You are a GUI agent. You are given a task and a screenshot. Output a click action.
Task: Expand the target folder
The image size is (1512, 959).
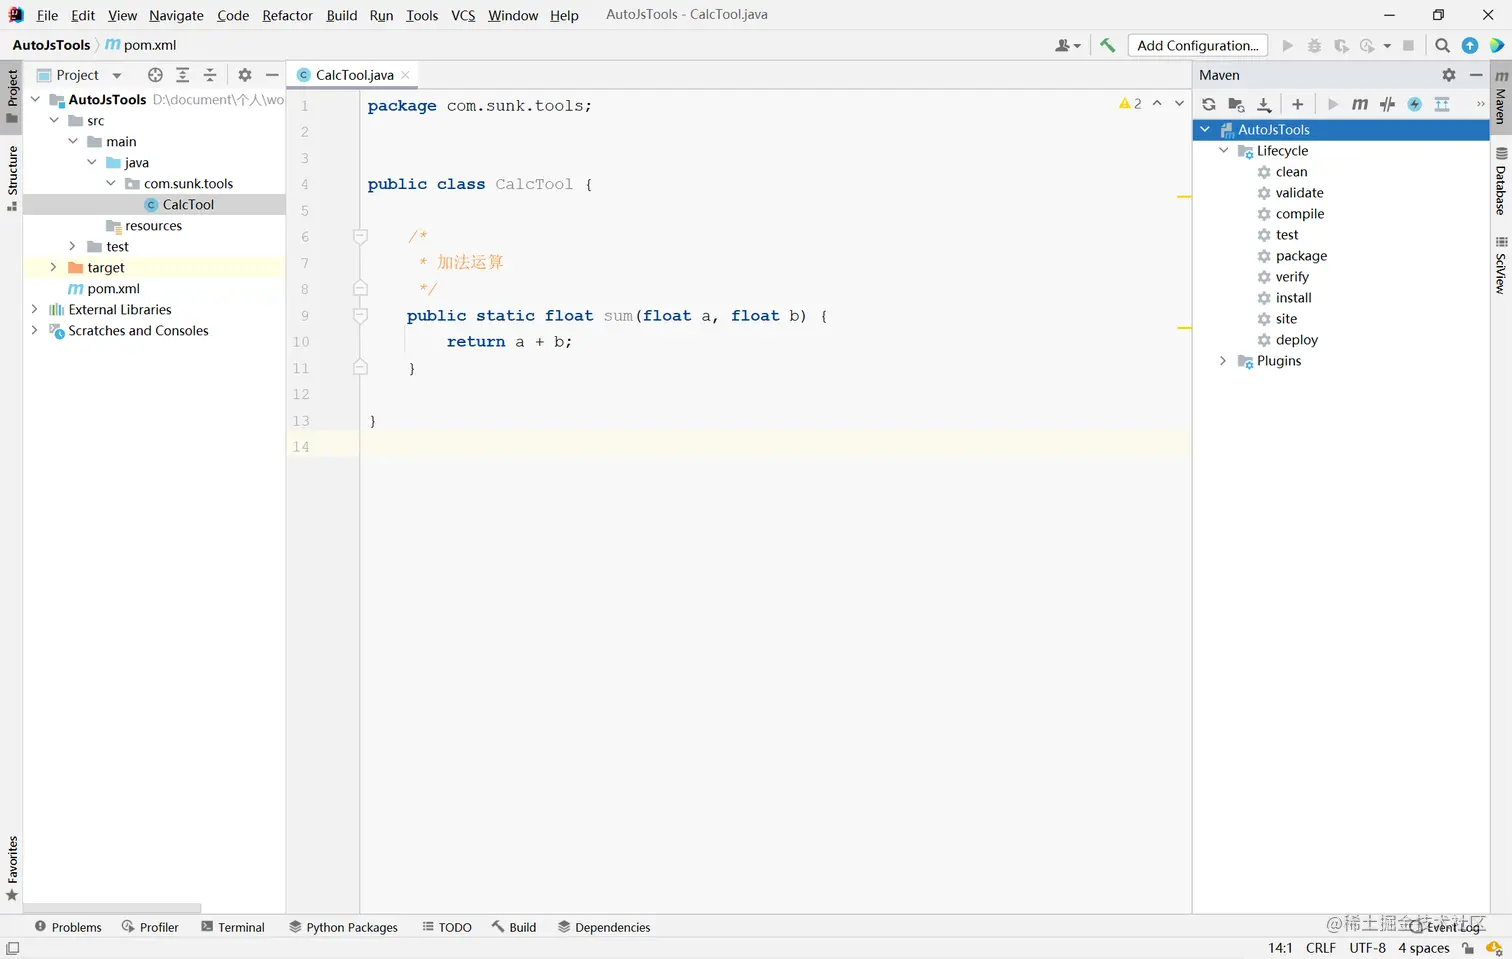click(x=53, y=267)
